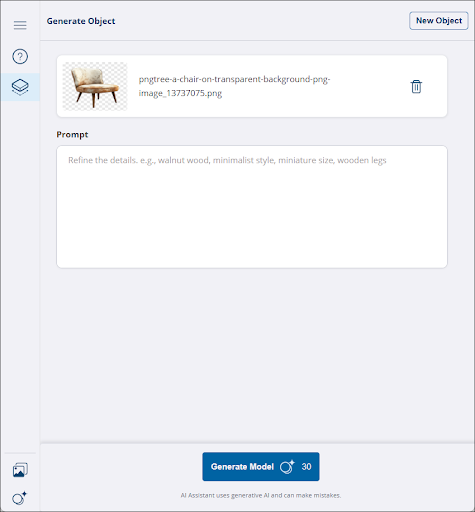This screenshot has width=475, height=512.
Task: Select the Generate Object layers icon
Action: (x=20, y=87)
